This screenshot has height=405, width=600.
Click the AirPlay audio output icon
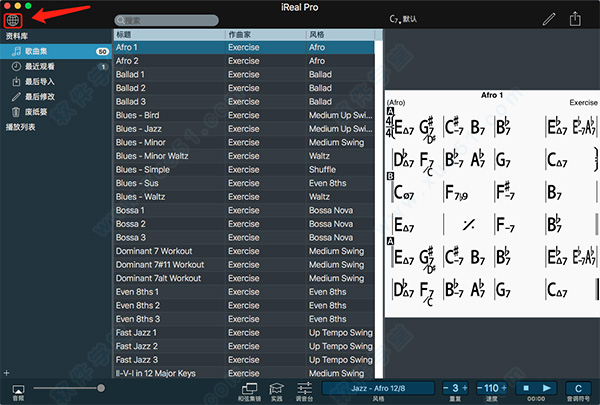pyautogui.click(x=18, y=390)
